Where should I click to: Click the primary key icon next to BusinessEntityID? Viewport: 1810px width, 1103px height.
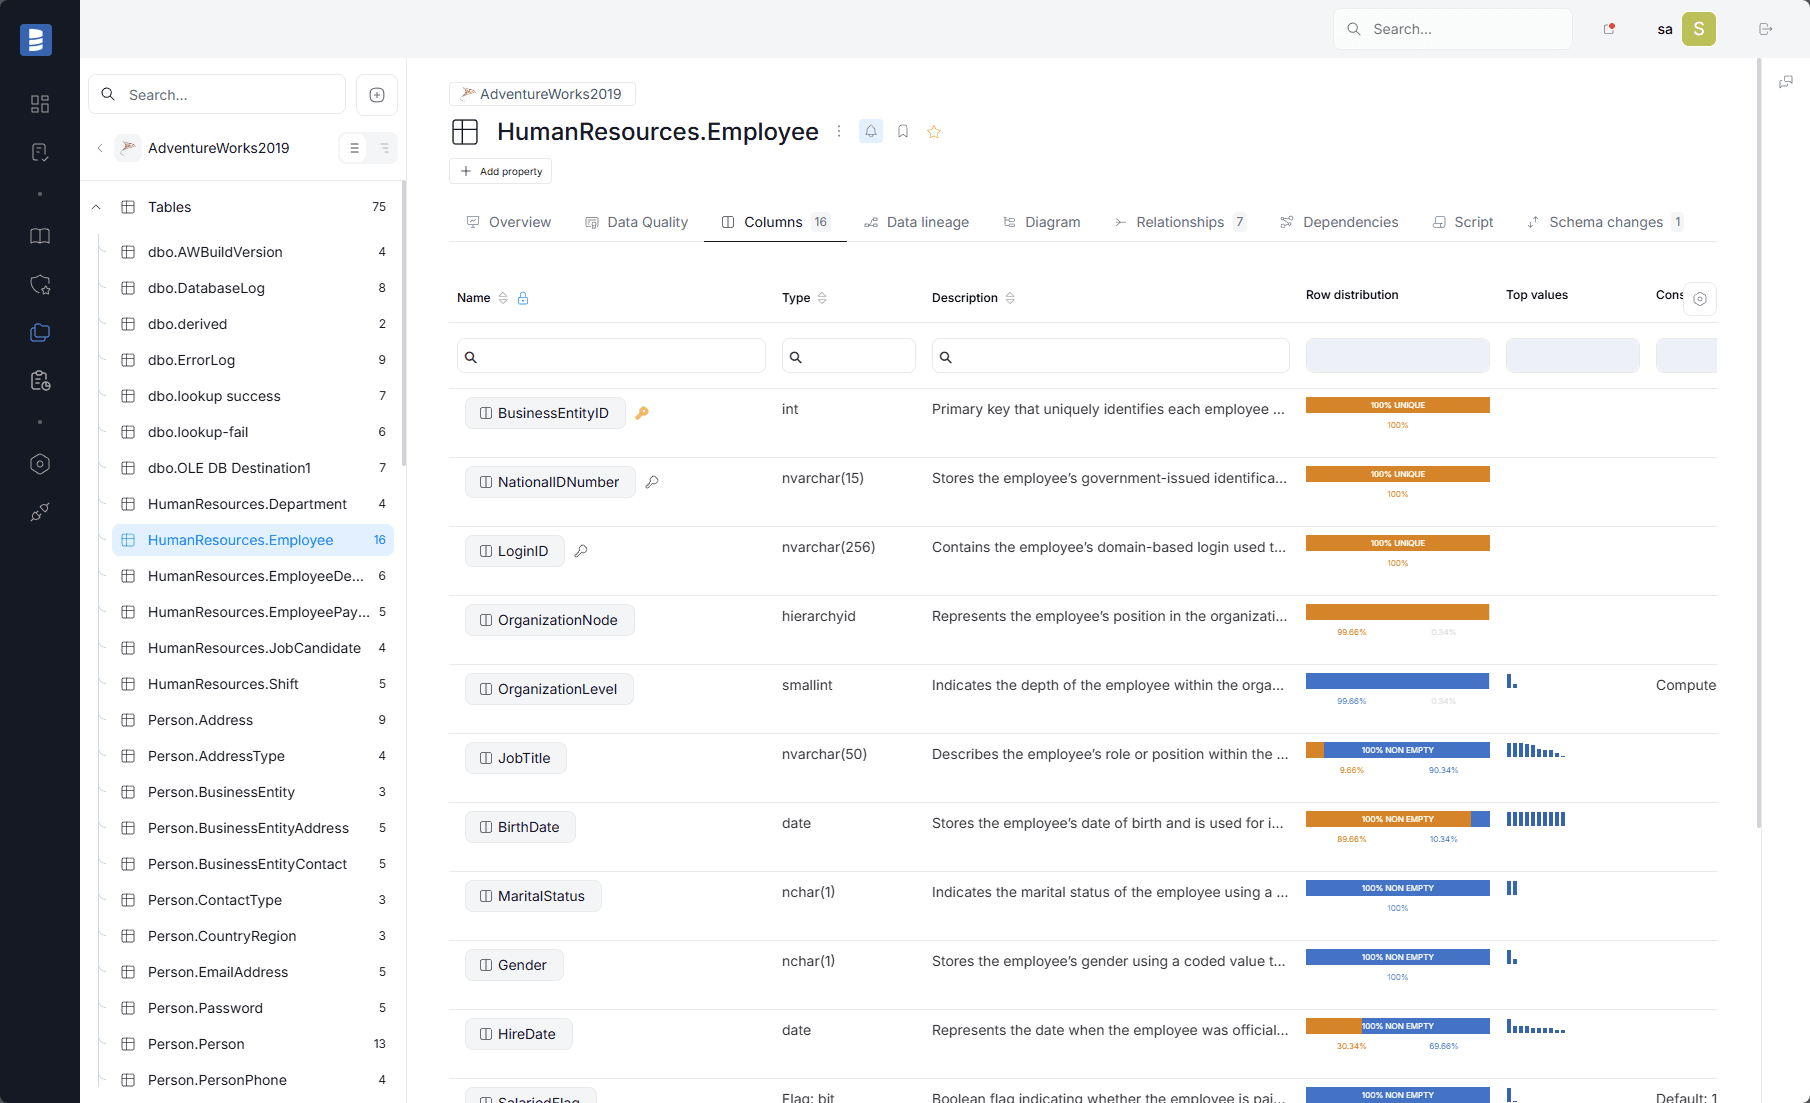point(642,413)
